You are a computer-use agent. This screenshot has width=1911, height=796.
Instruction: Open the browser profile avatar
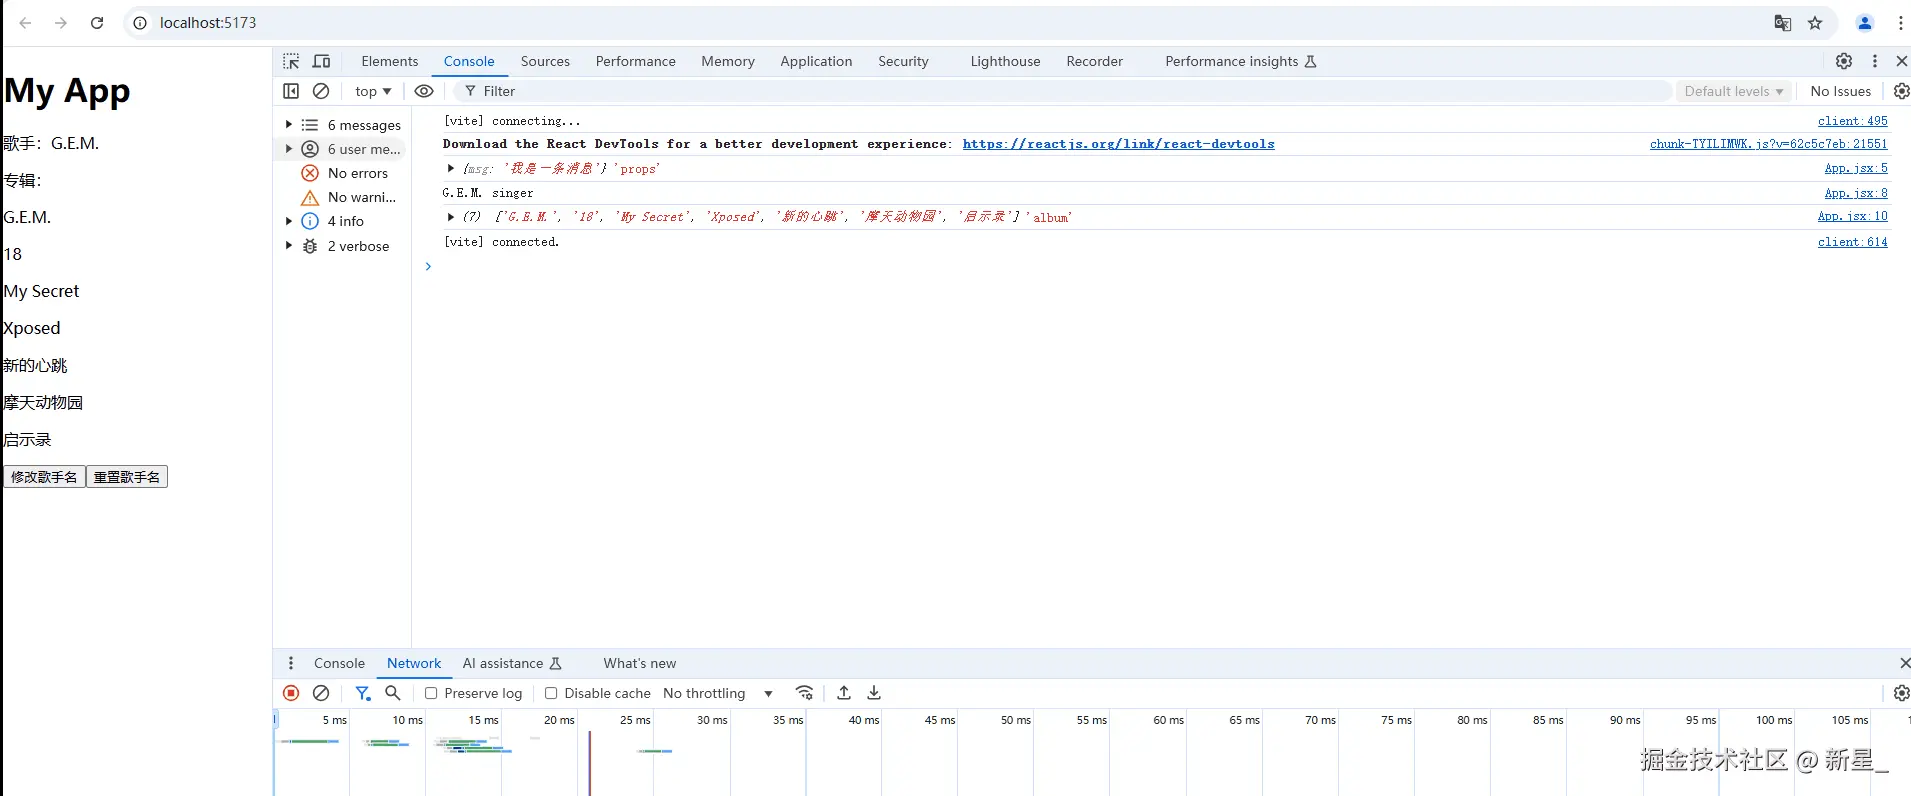pos(1865,23)
